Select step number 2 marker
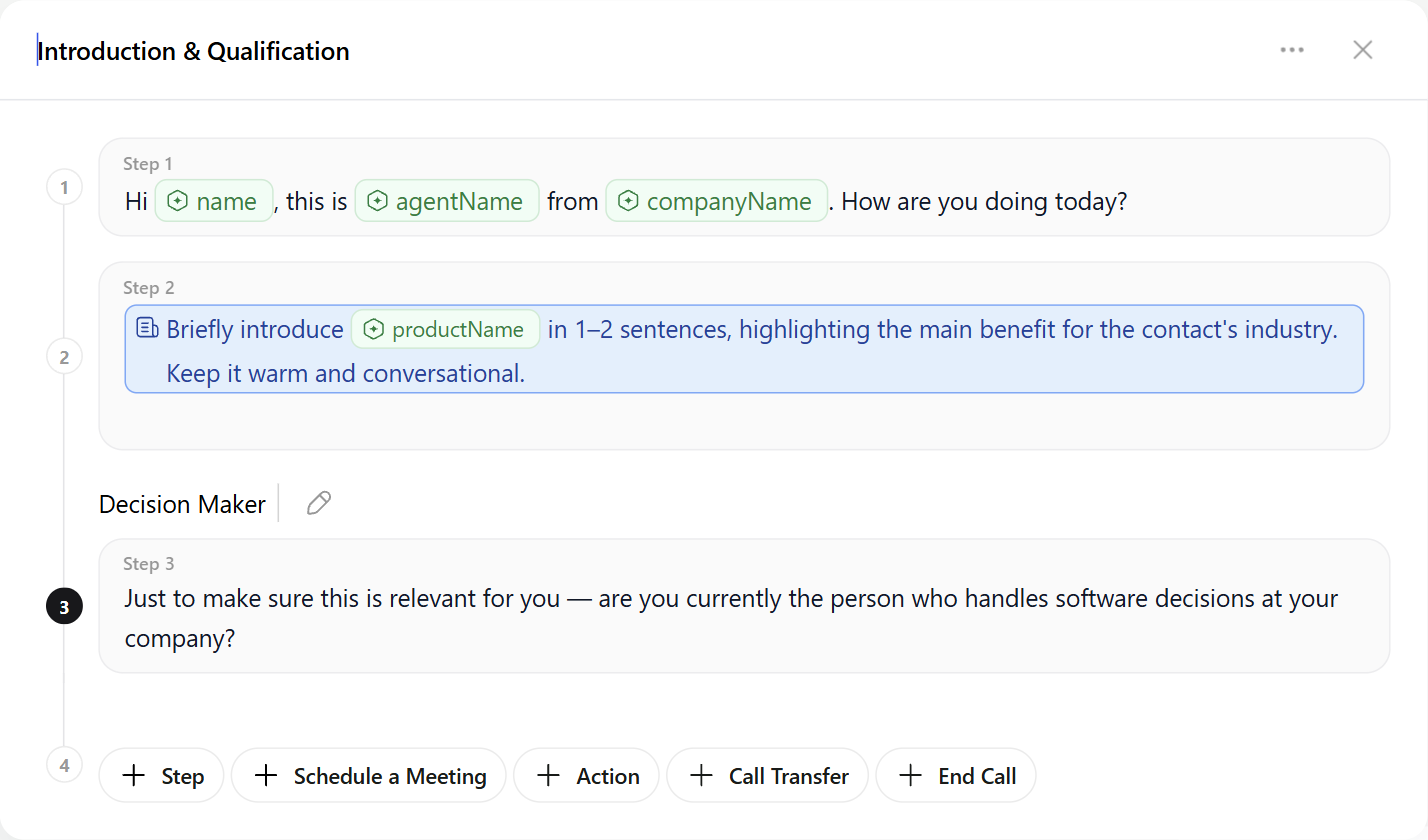Viewport: 1428px width, 840px height. coord(64,357)
